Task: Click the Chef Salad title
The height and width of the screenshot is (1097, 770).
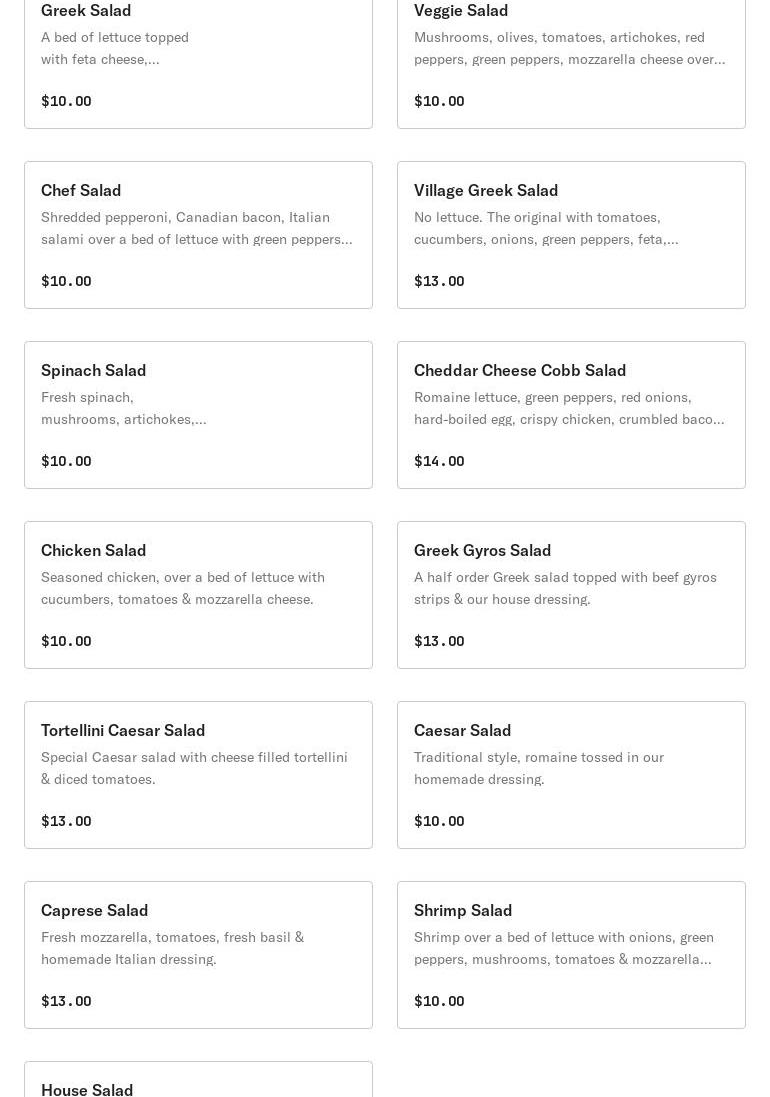Action: click(81, 190)
